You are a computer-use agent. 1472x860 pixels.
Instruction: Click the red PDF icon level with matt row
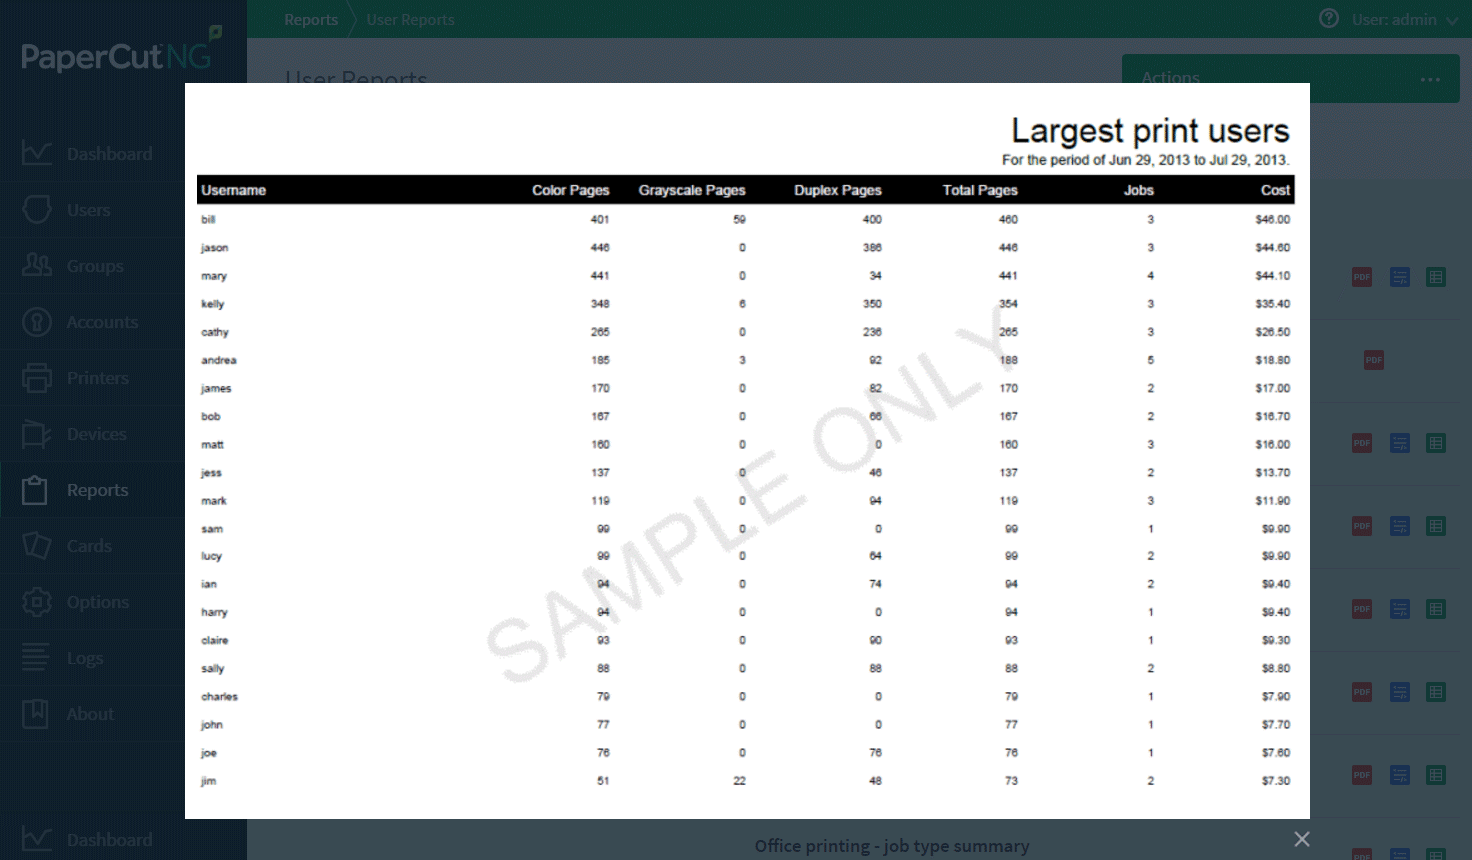pyautogui.click(x=1362, y=443)
